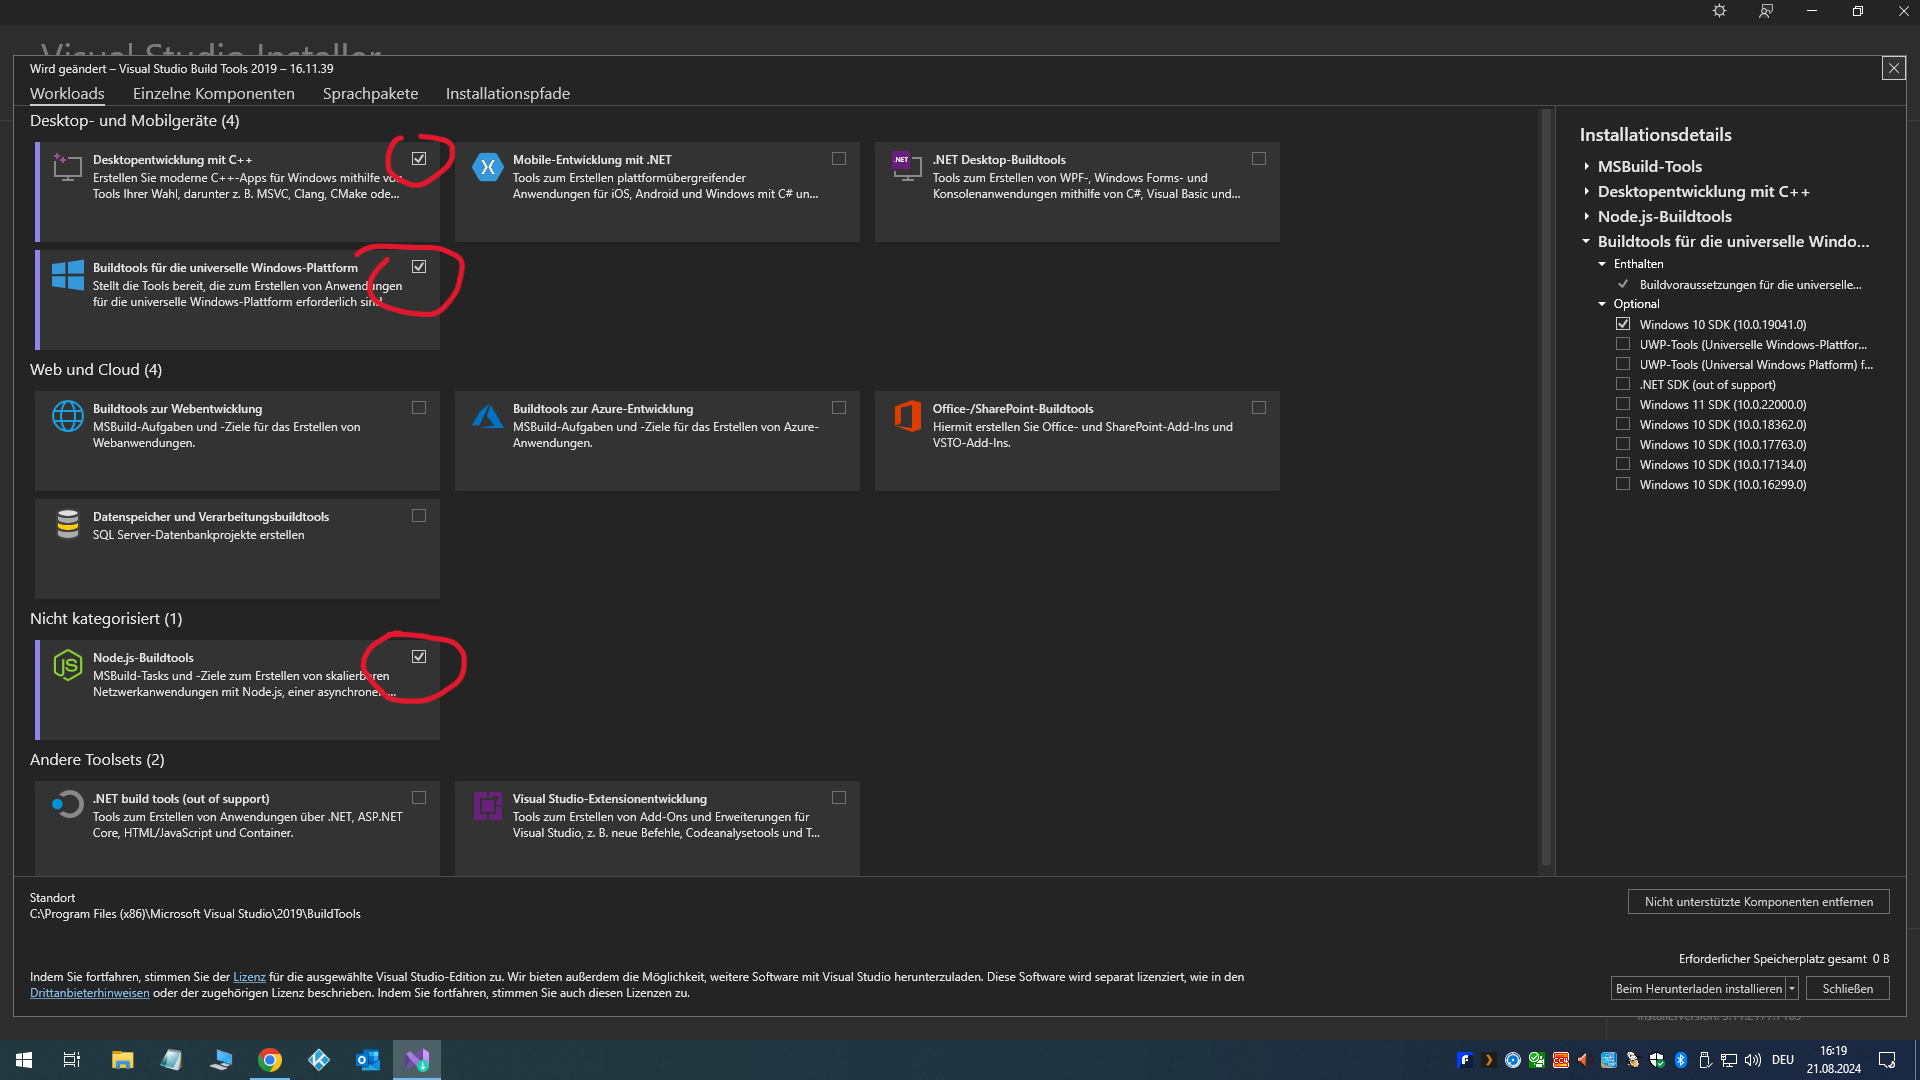Screen dimensions: 1920x1080
Task: Close the modify dialog with X
Action: [1893, 68]
